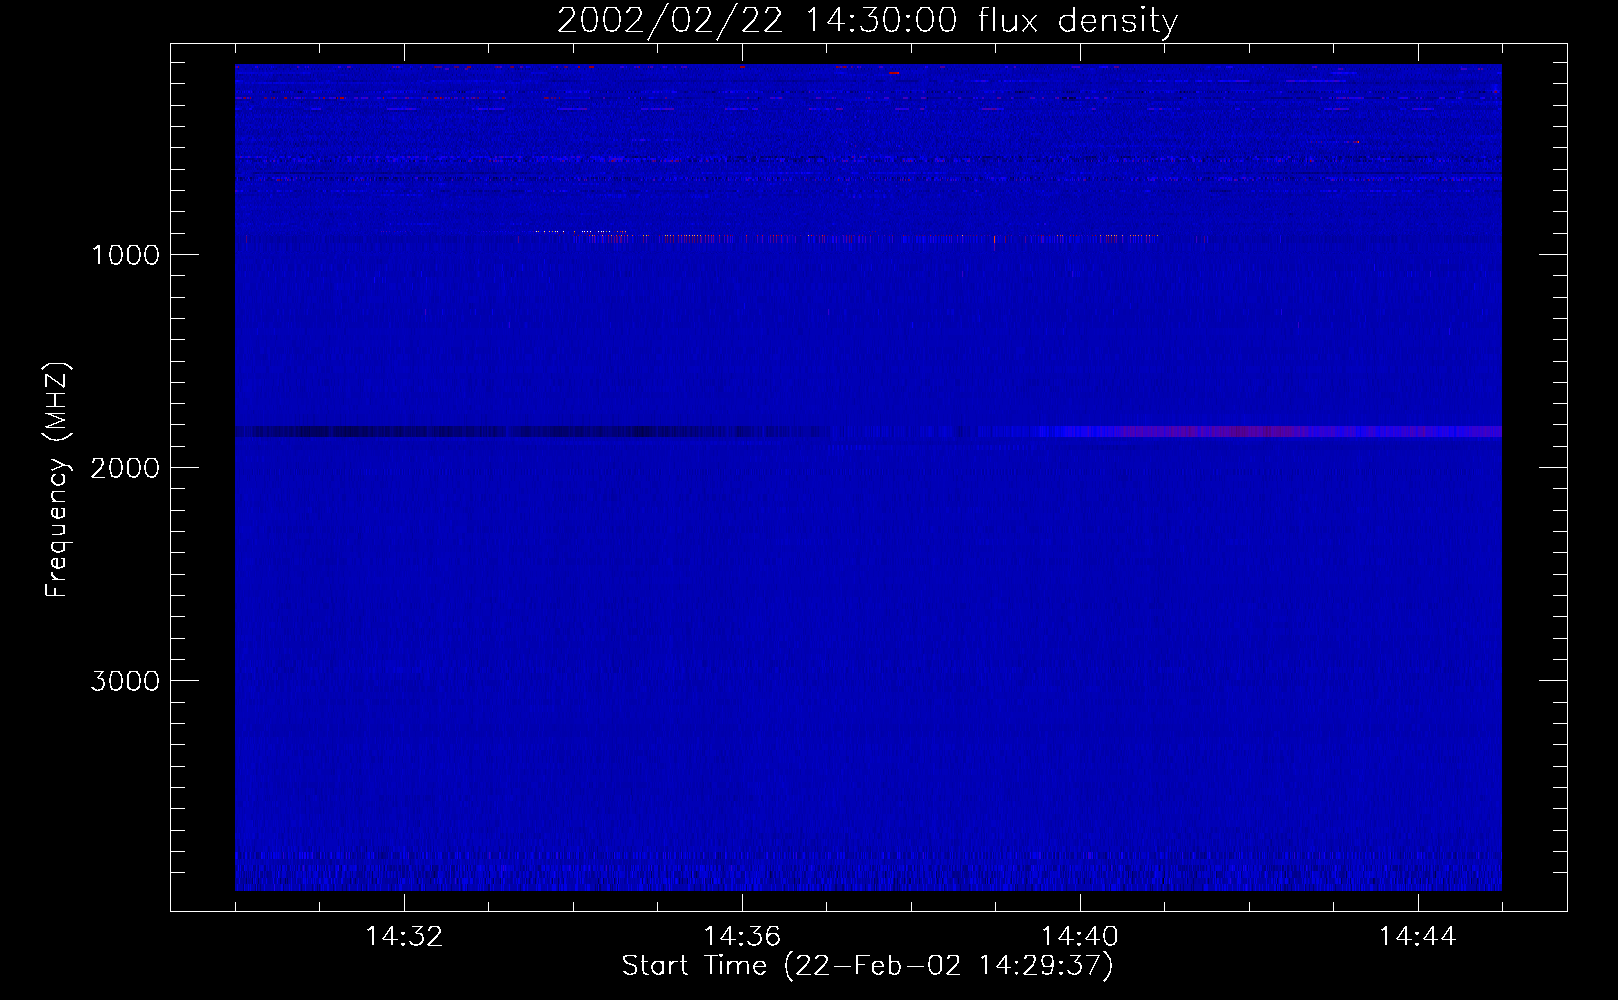Click the '14:44' time tick label
1618x1000 pixels.
coord(1417,937)
